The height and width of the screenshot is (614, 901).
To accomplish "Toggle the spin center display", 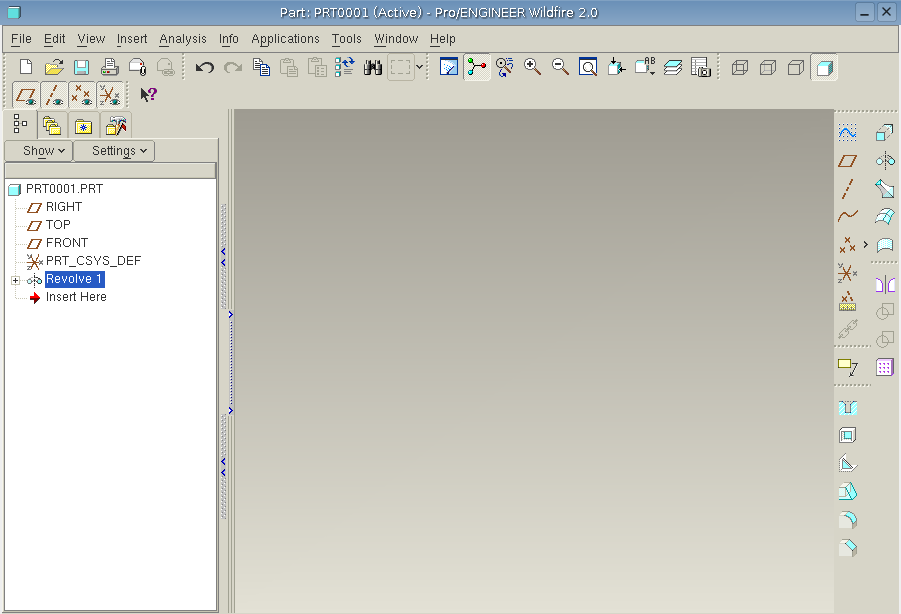I will click(476, 67).
